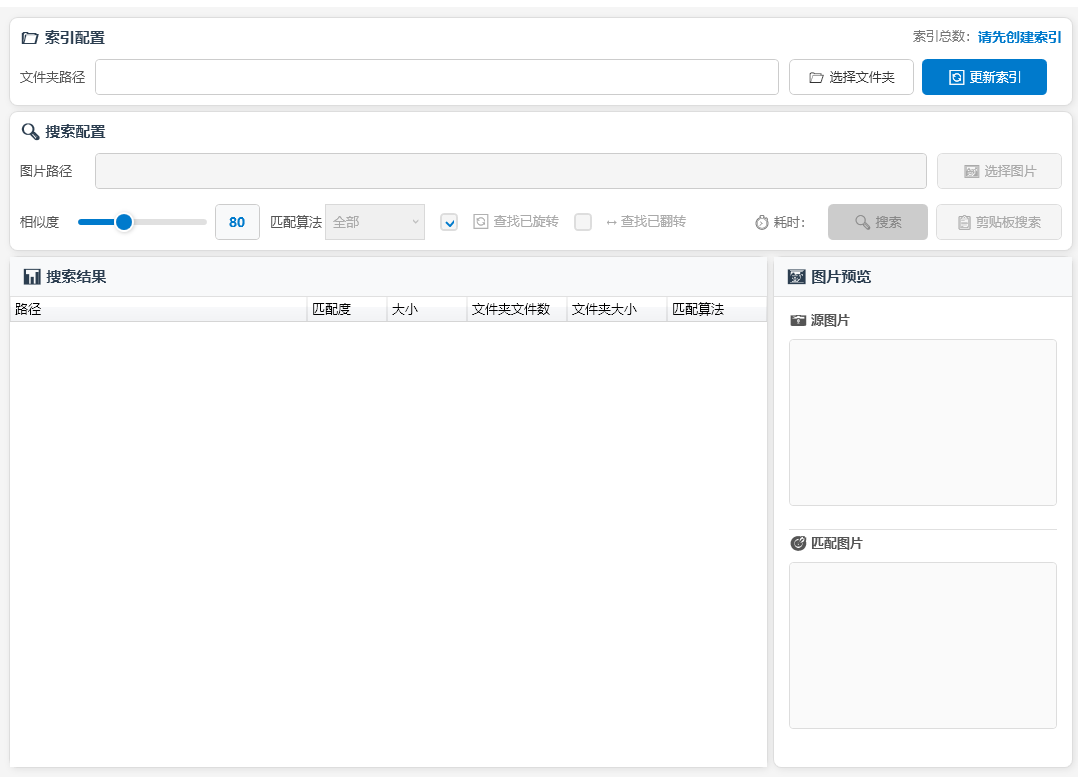The width and height of the screenshot is (1078, 777).
Task: Click the similarity value box showing 80
Action: point(237,222)
